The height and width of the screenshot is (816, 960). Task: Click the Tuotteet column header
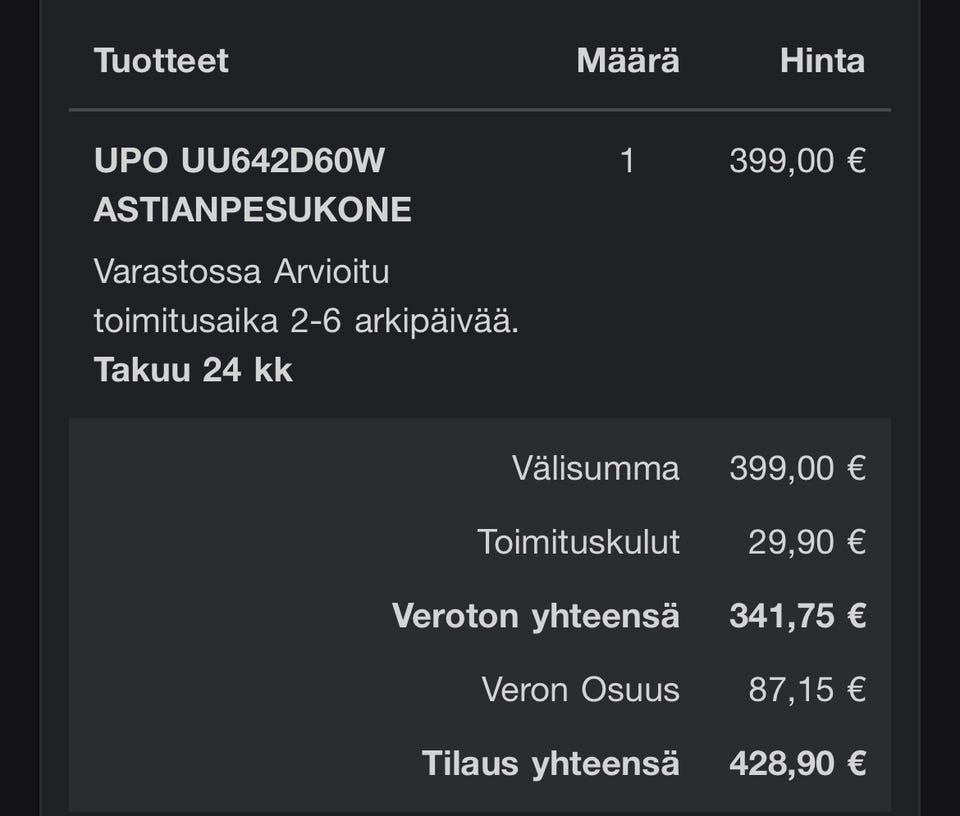[161, 61]
